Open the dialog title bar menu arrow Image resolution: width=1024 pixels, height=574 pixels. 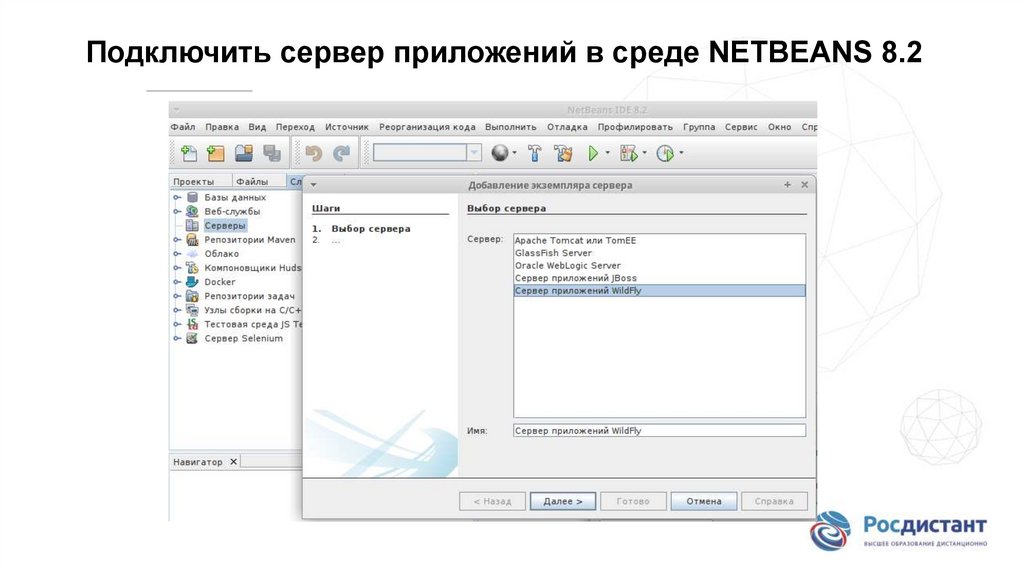313,185
